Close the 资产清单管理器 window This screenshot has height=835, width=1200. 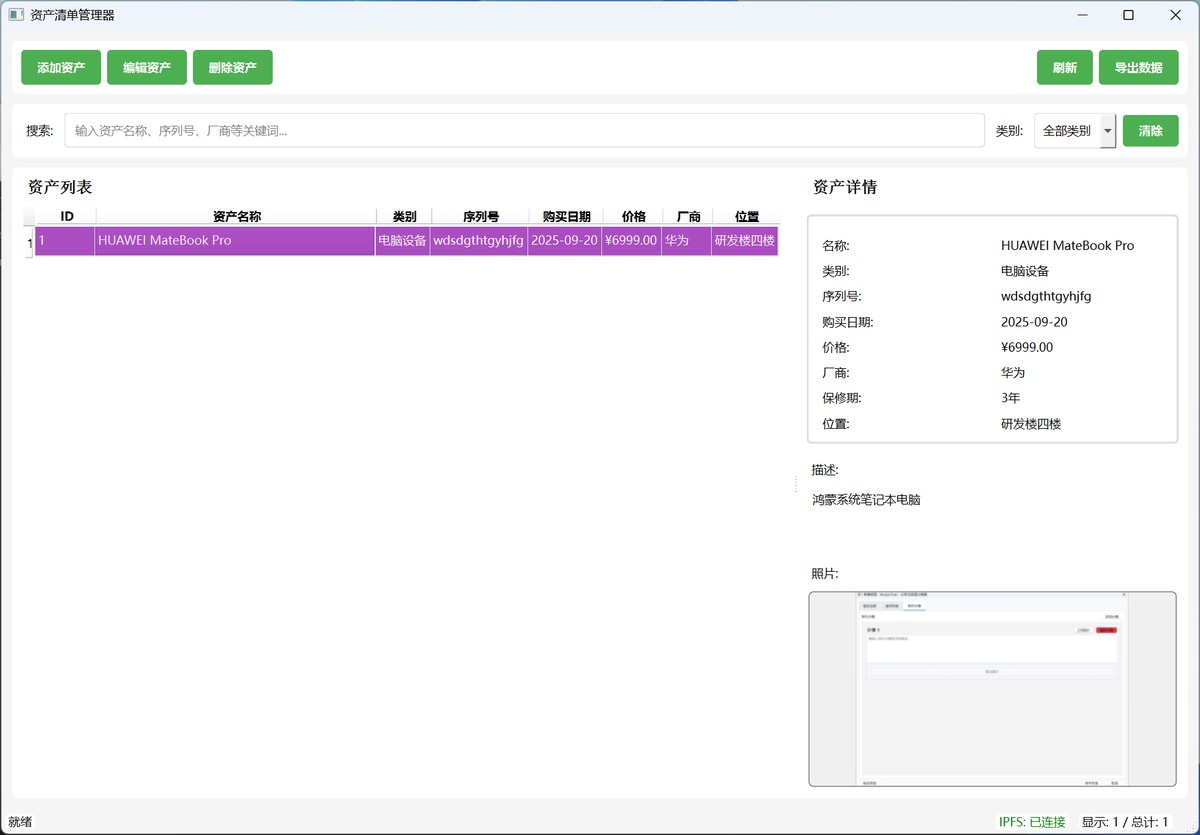pyautogui.click(x=1175, y=15)
